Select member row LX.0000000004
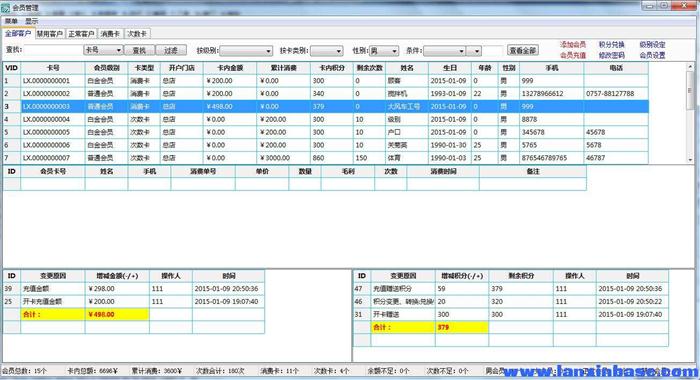The height and width of the screenshot is (380, 700). point(325,120)
